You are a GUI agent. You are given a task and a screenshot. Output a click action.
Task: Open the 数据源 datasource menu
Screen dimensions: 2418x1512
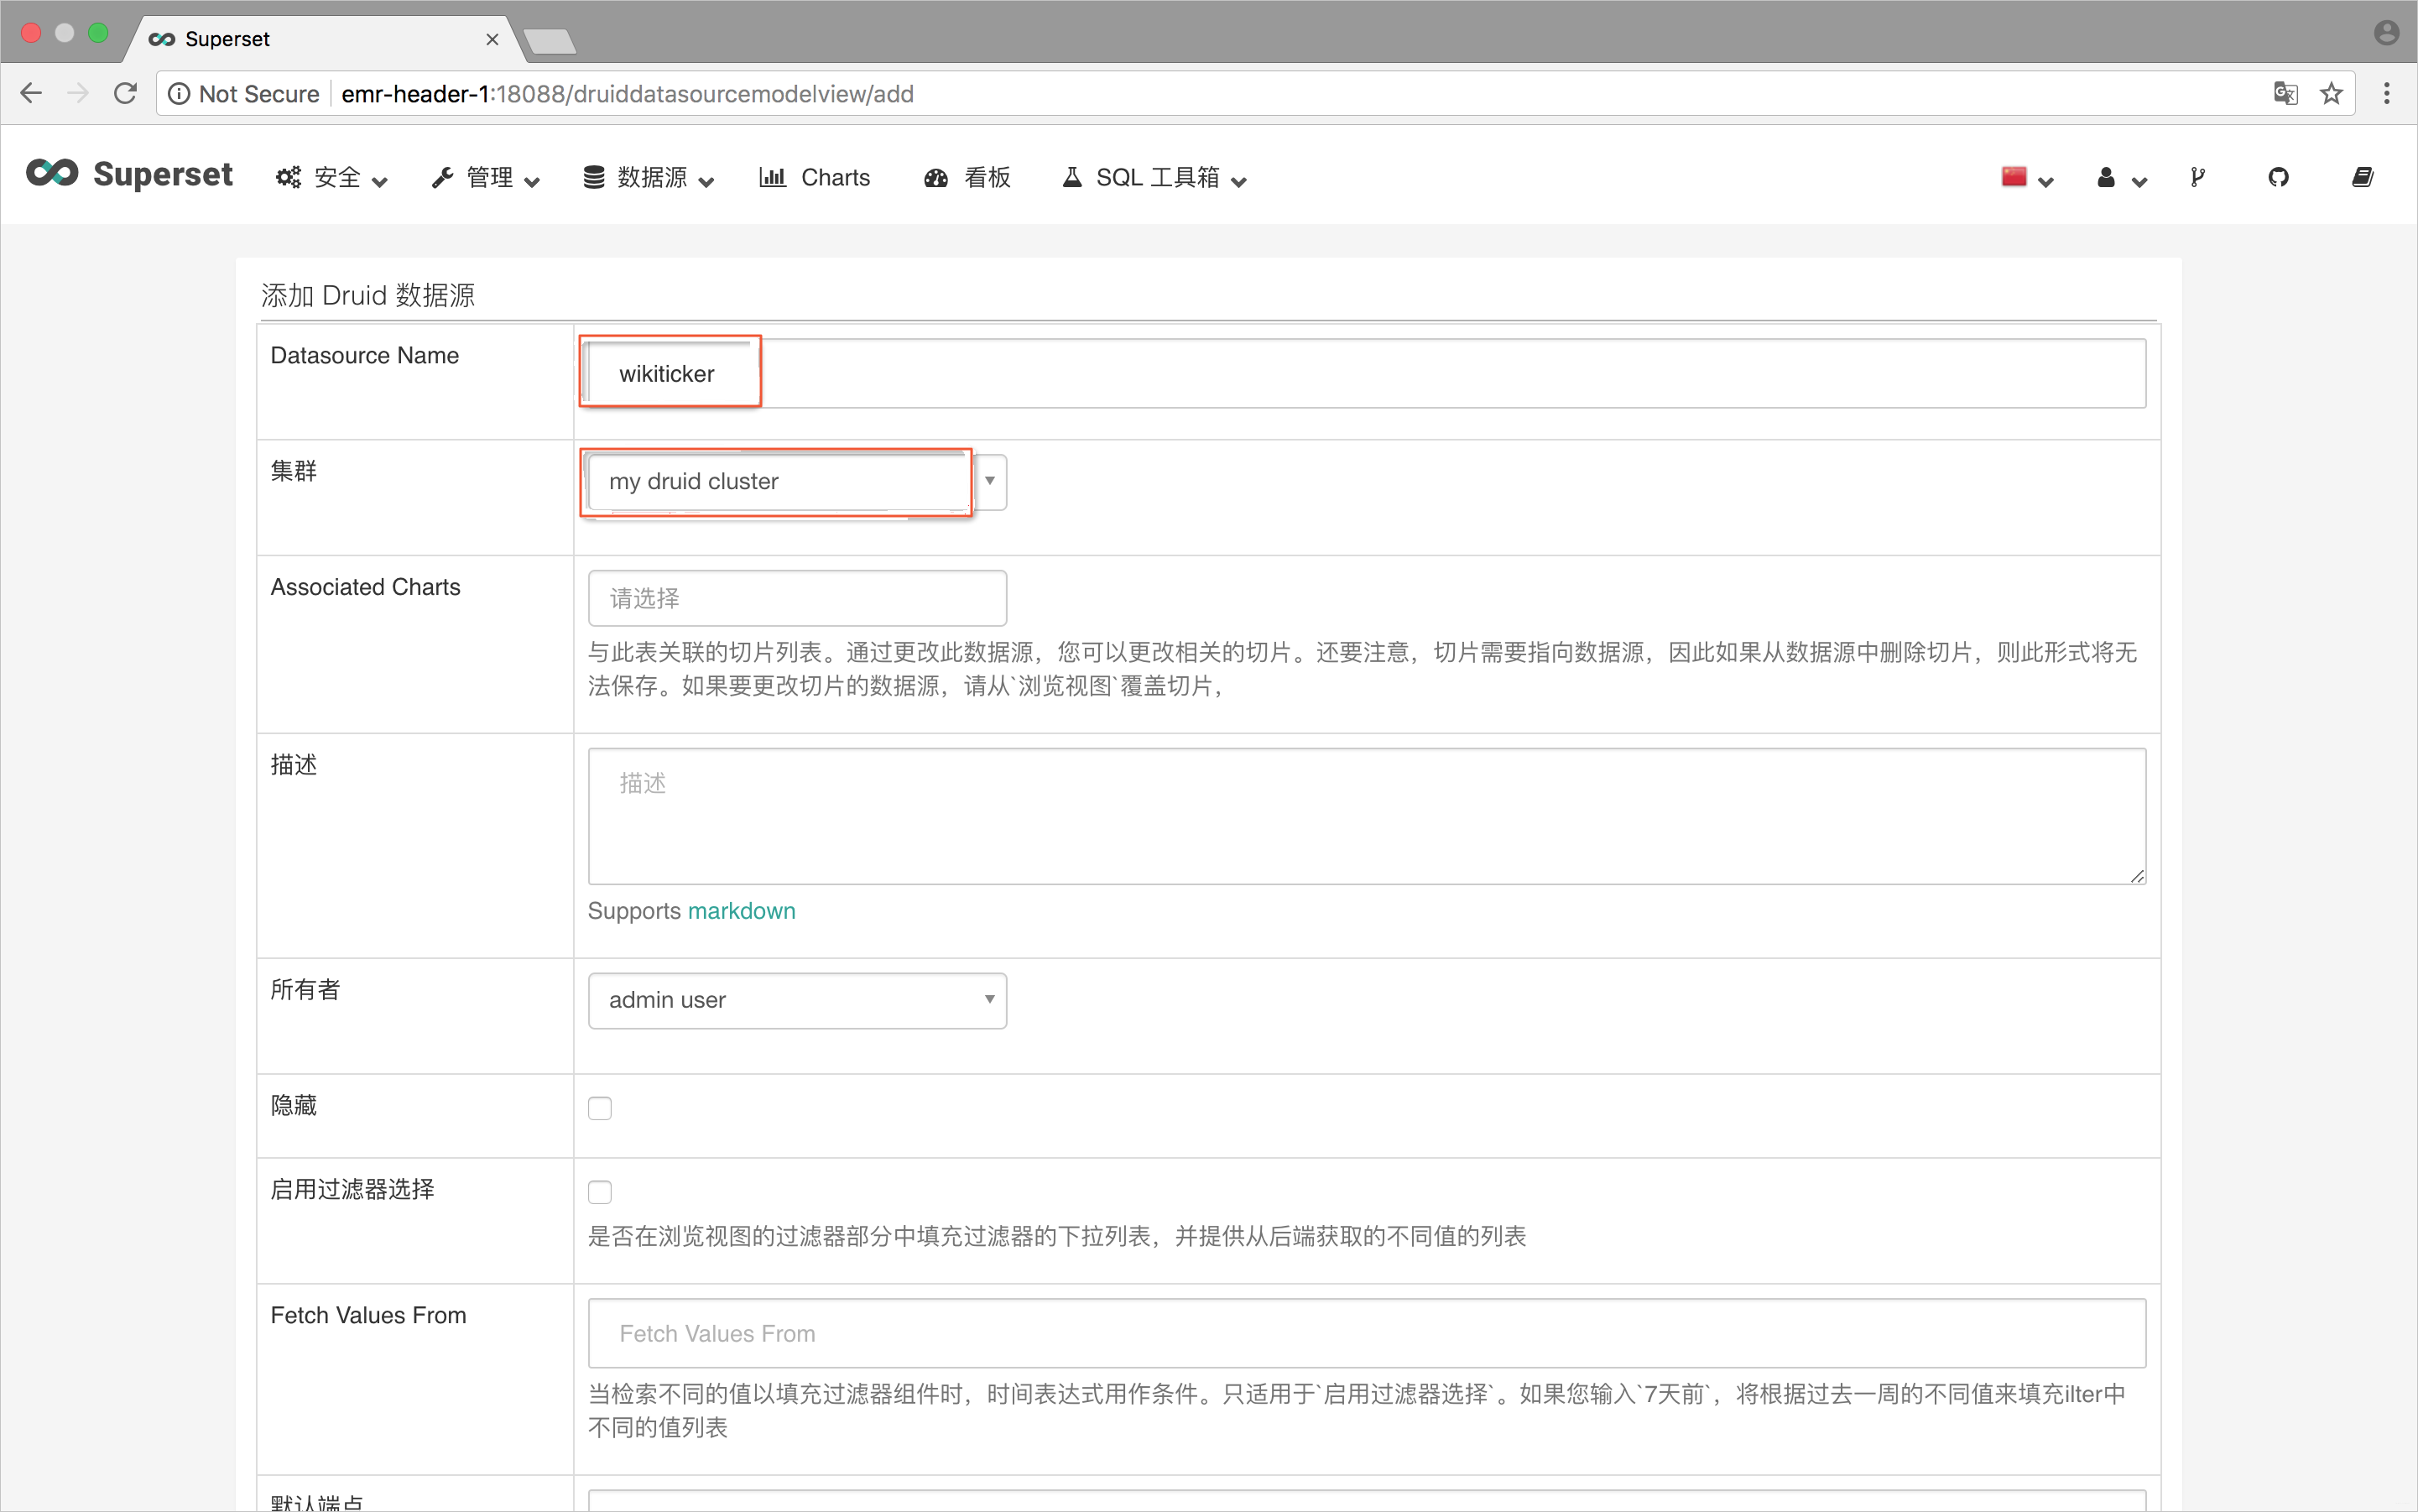653,176
